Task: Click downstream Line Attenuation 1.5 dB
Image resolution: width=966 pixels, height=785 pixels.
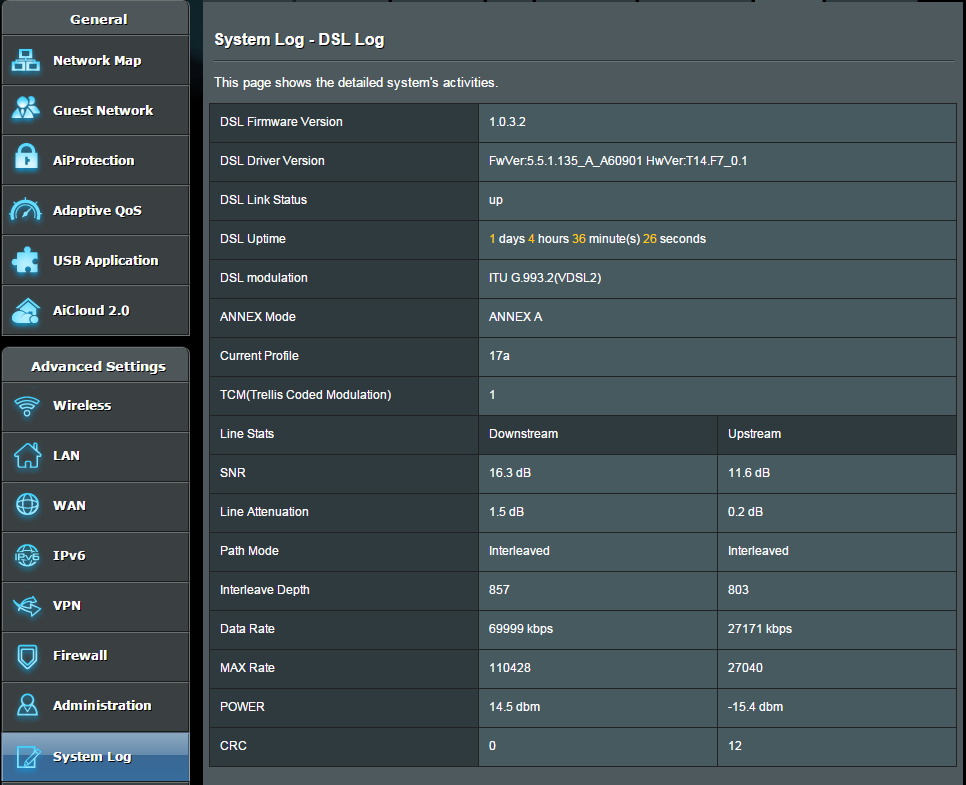Action: tap(506, 512)
